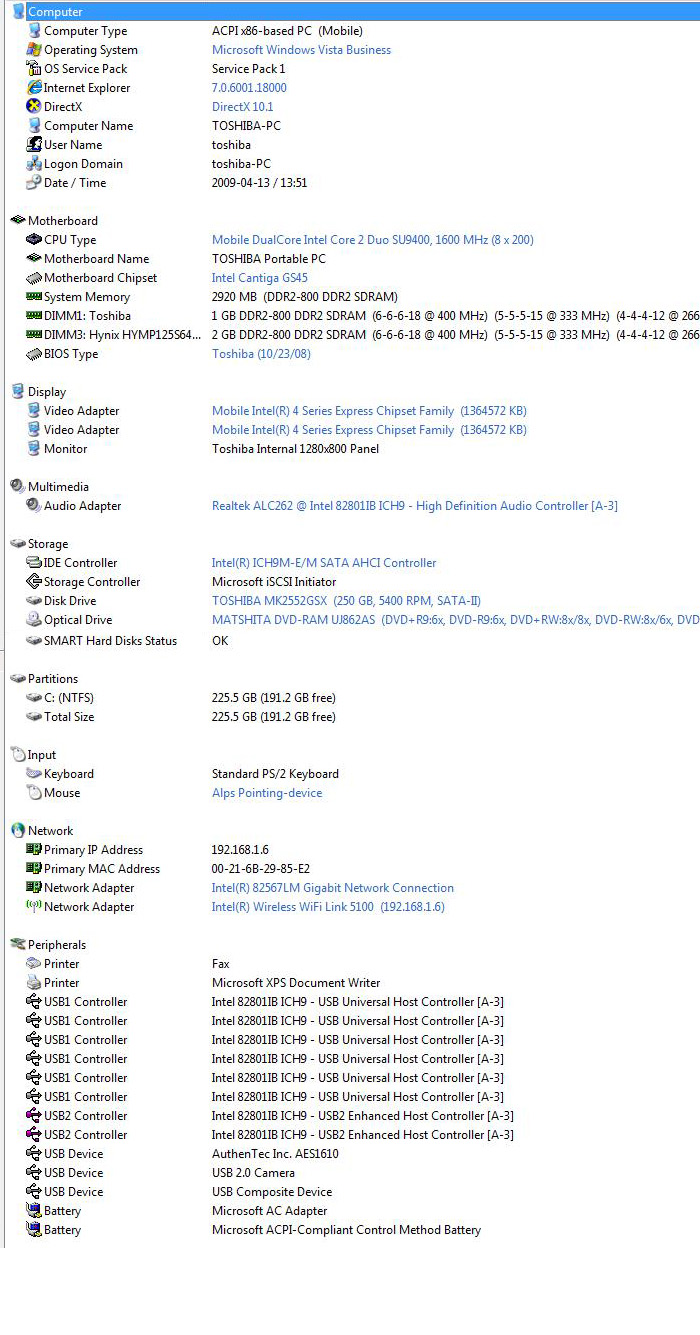Open the TOSHIBA MK2552GSX disk drive link
The width and height of the screenshot is (700, 1335).
point(346,601)
